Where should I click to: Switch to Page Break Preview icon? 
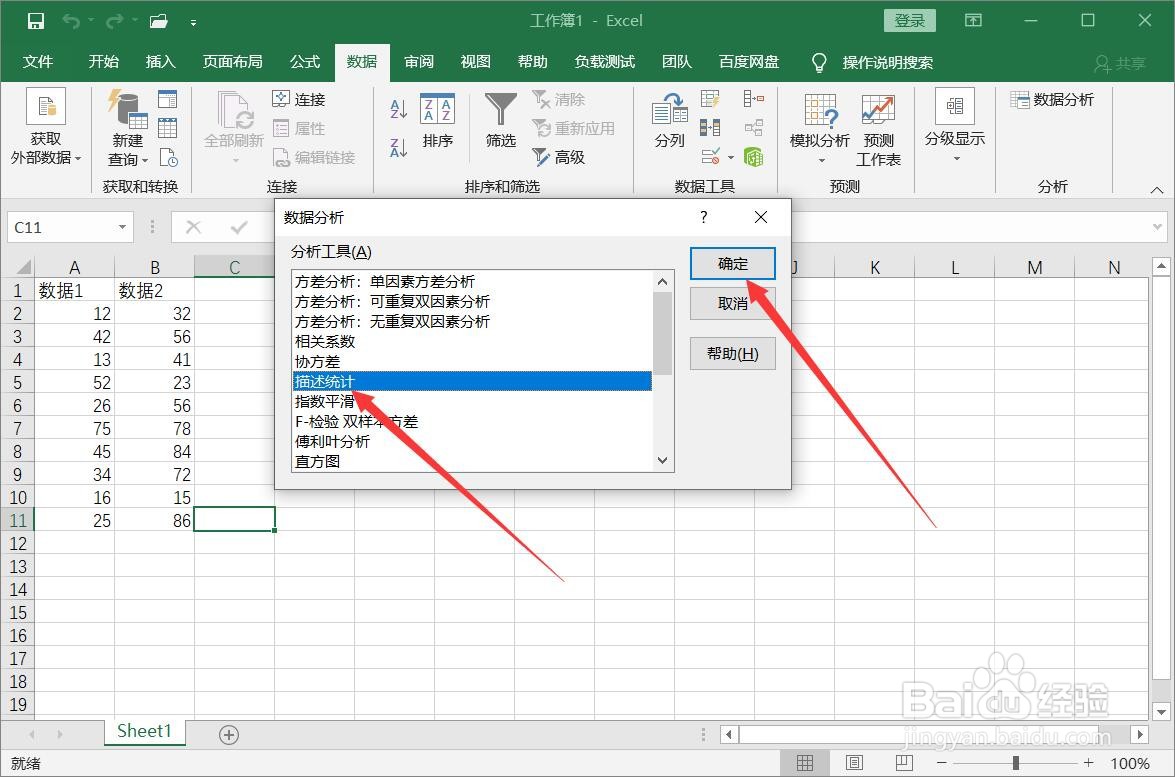coord(904,763)
